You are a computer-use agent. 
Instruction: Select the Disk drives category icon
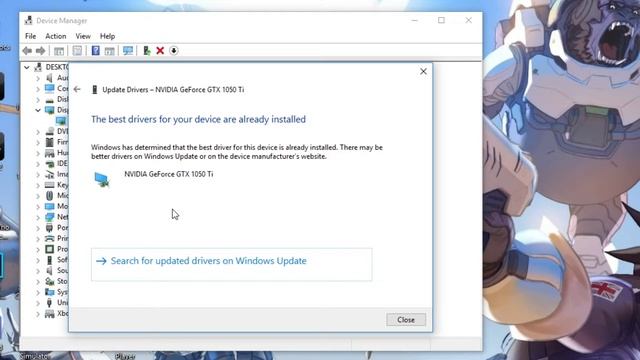[49, 99]
